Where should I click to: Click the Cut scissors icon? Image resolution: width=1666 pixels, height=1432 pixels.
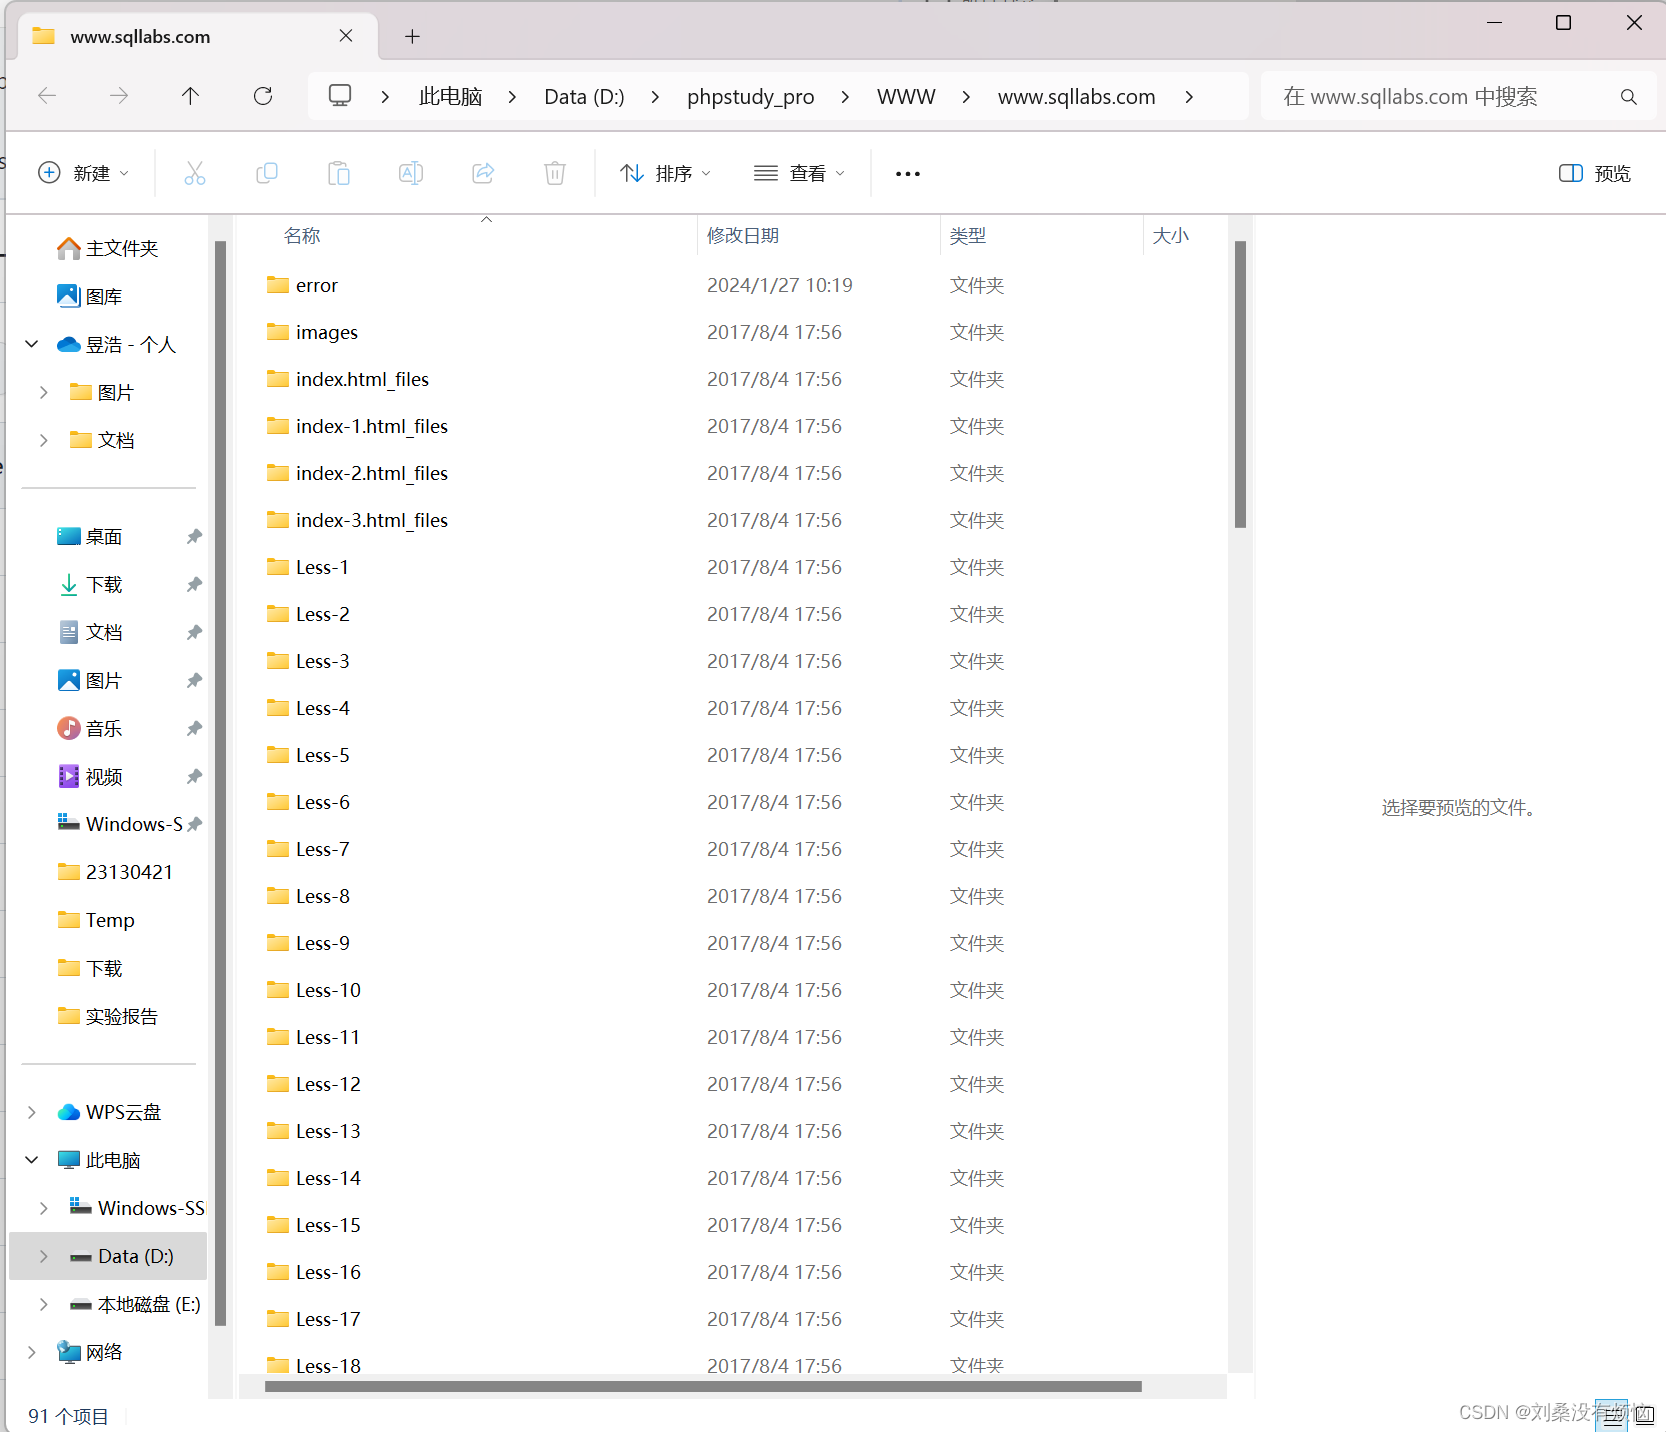click(x=195, y=173)
